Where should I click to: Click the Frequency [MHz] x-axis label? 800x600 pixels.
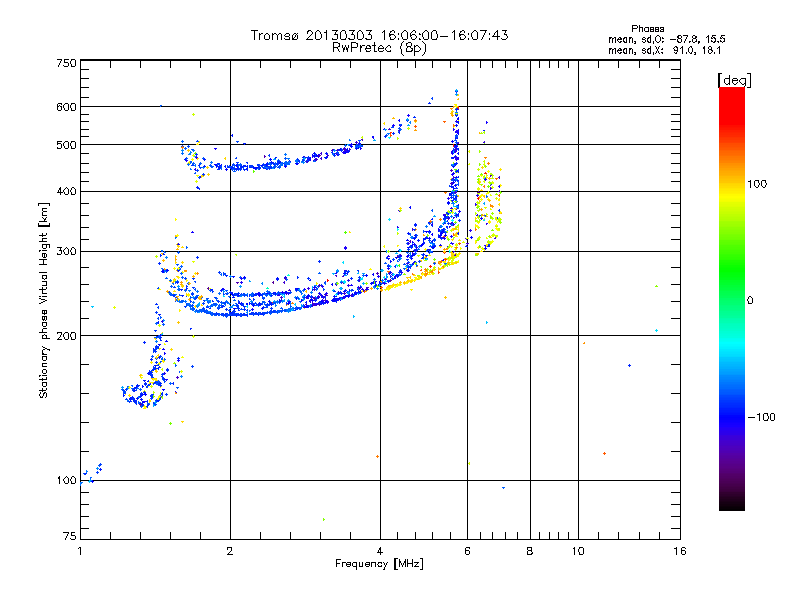(x=379, y=565)
